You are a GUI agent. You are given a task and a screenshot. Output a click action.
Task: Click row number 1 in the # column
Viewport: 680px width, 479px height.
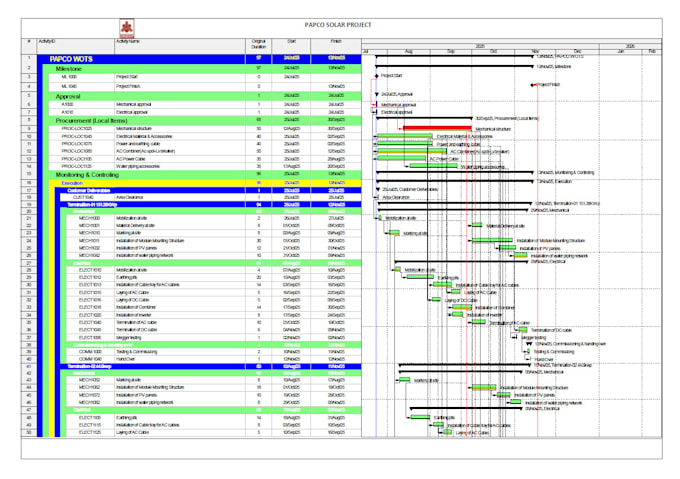pos(29,57)
